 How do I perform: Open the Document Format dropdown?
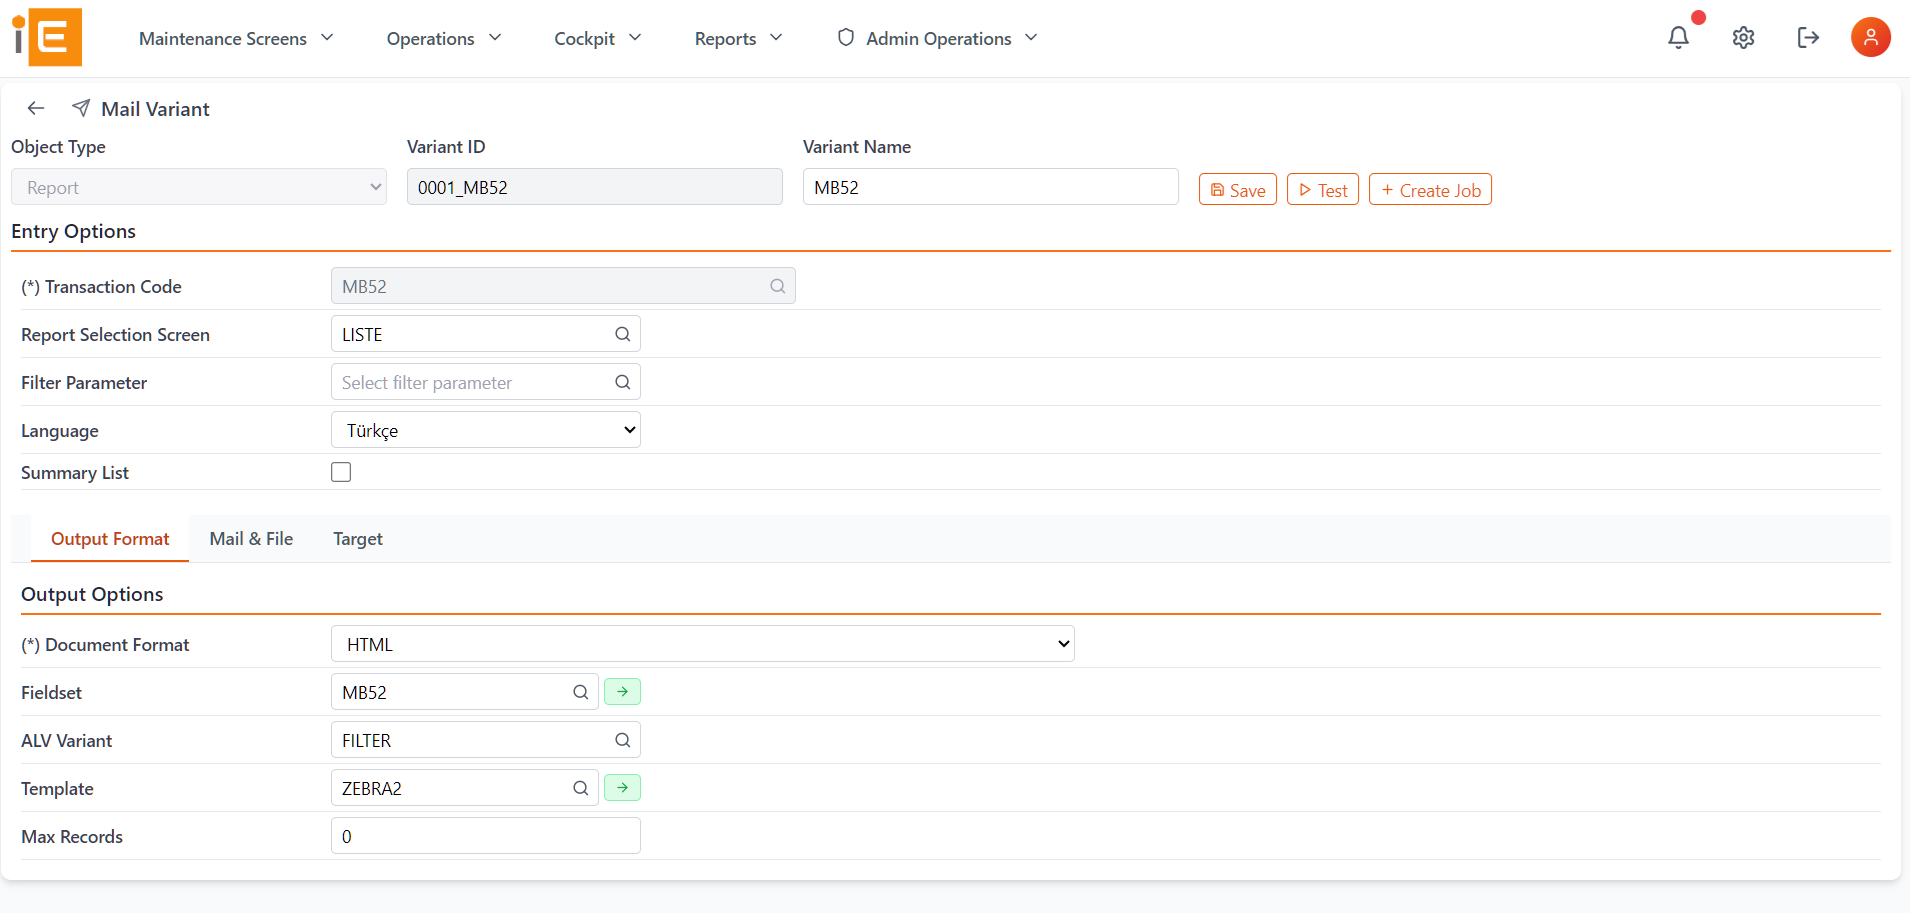(x=701, y=643)
